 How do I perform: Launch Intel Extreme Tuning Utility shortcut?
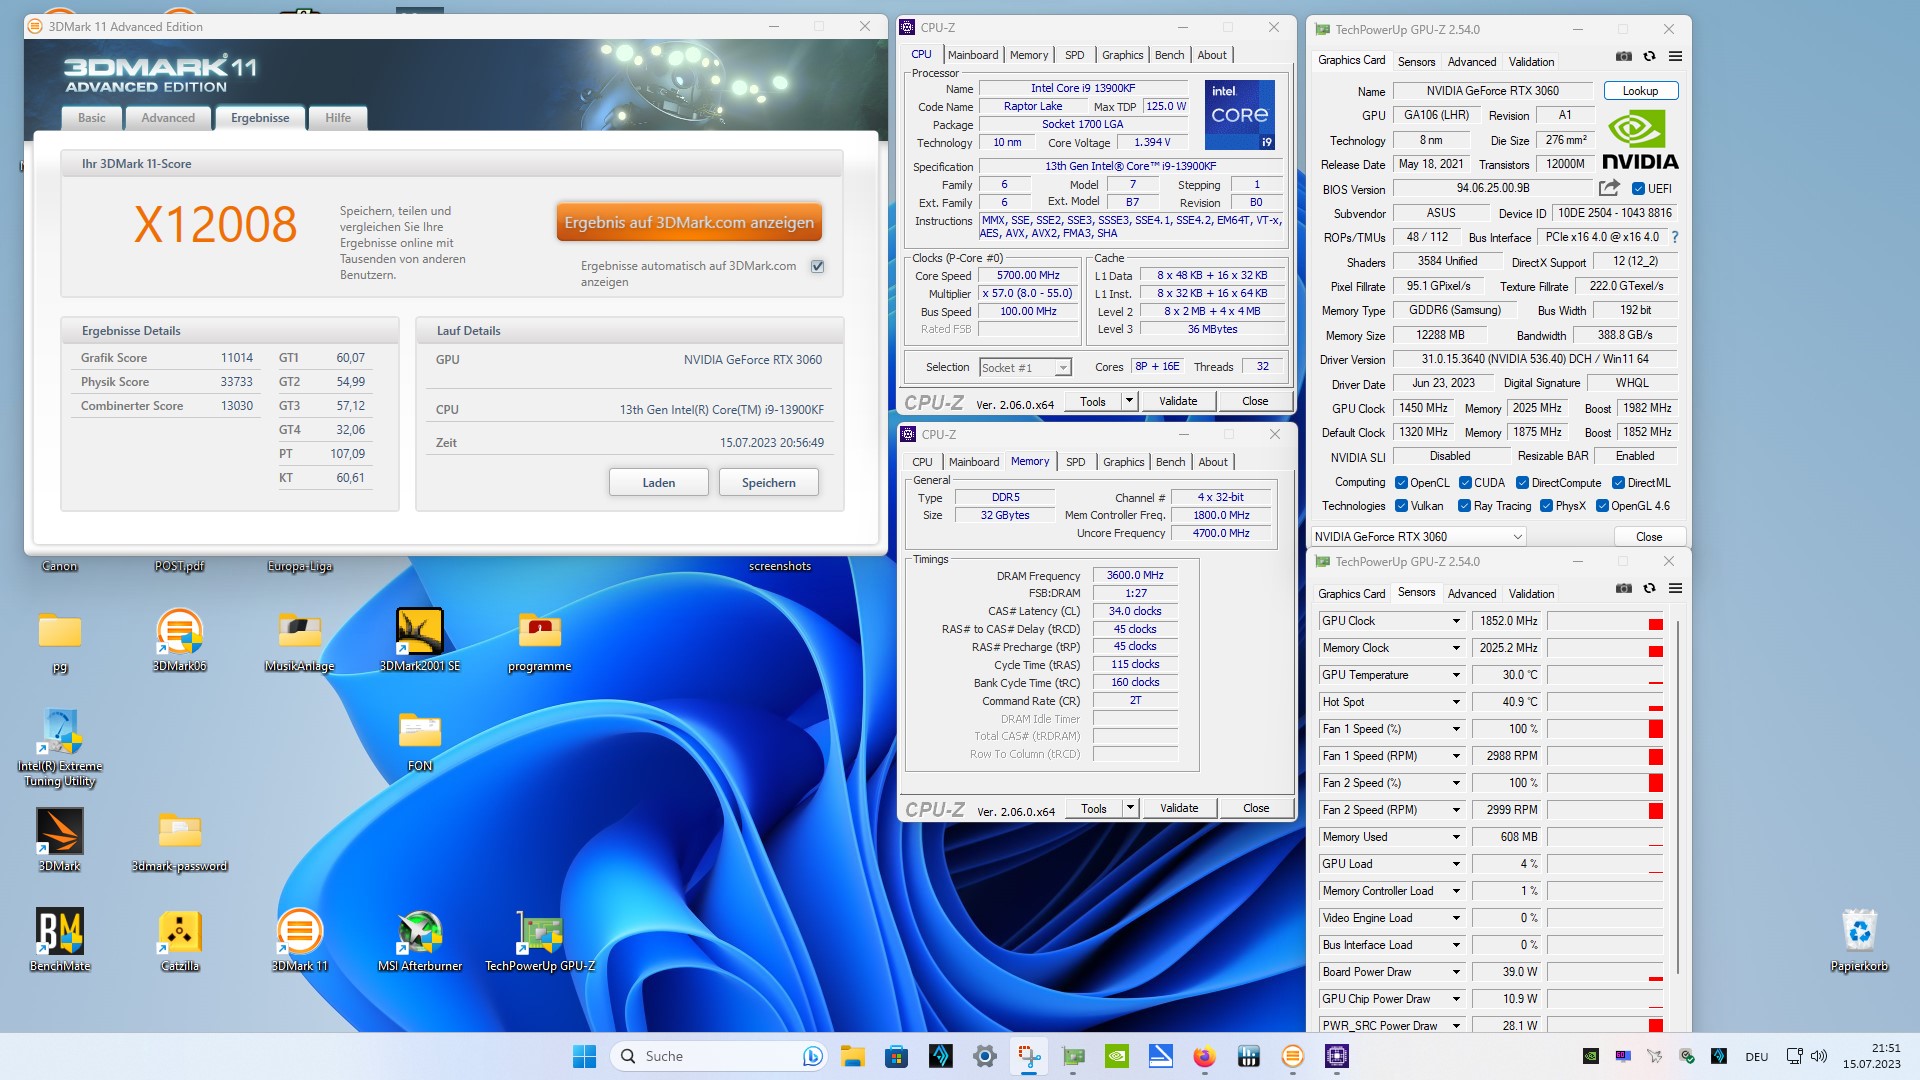pos(60,748)
